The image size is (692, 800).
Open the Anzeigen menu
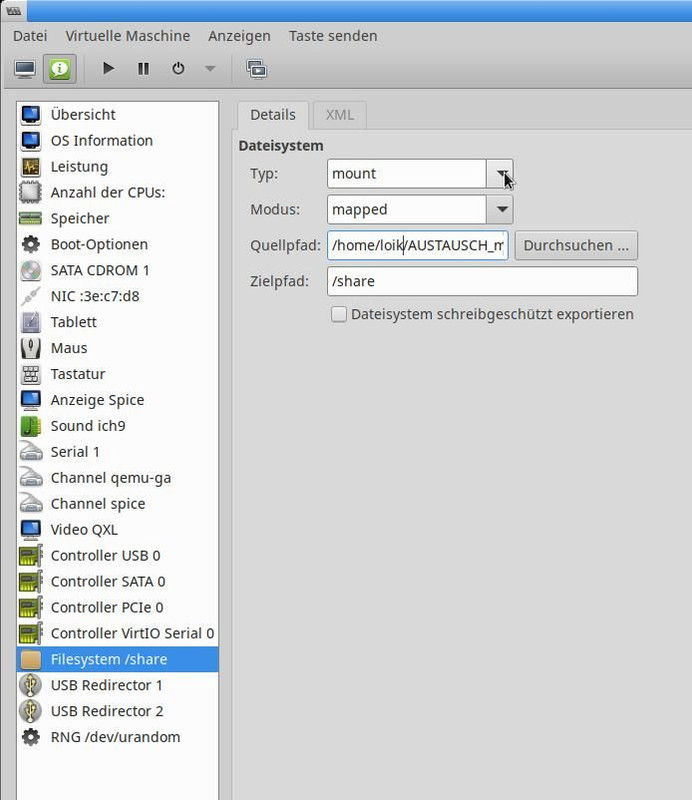click(239, 36)
